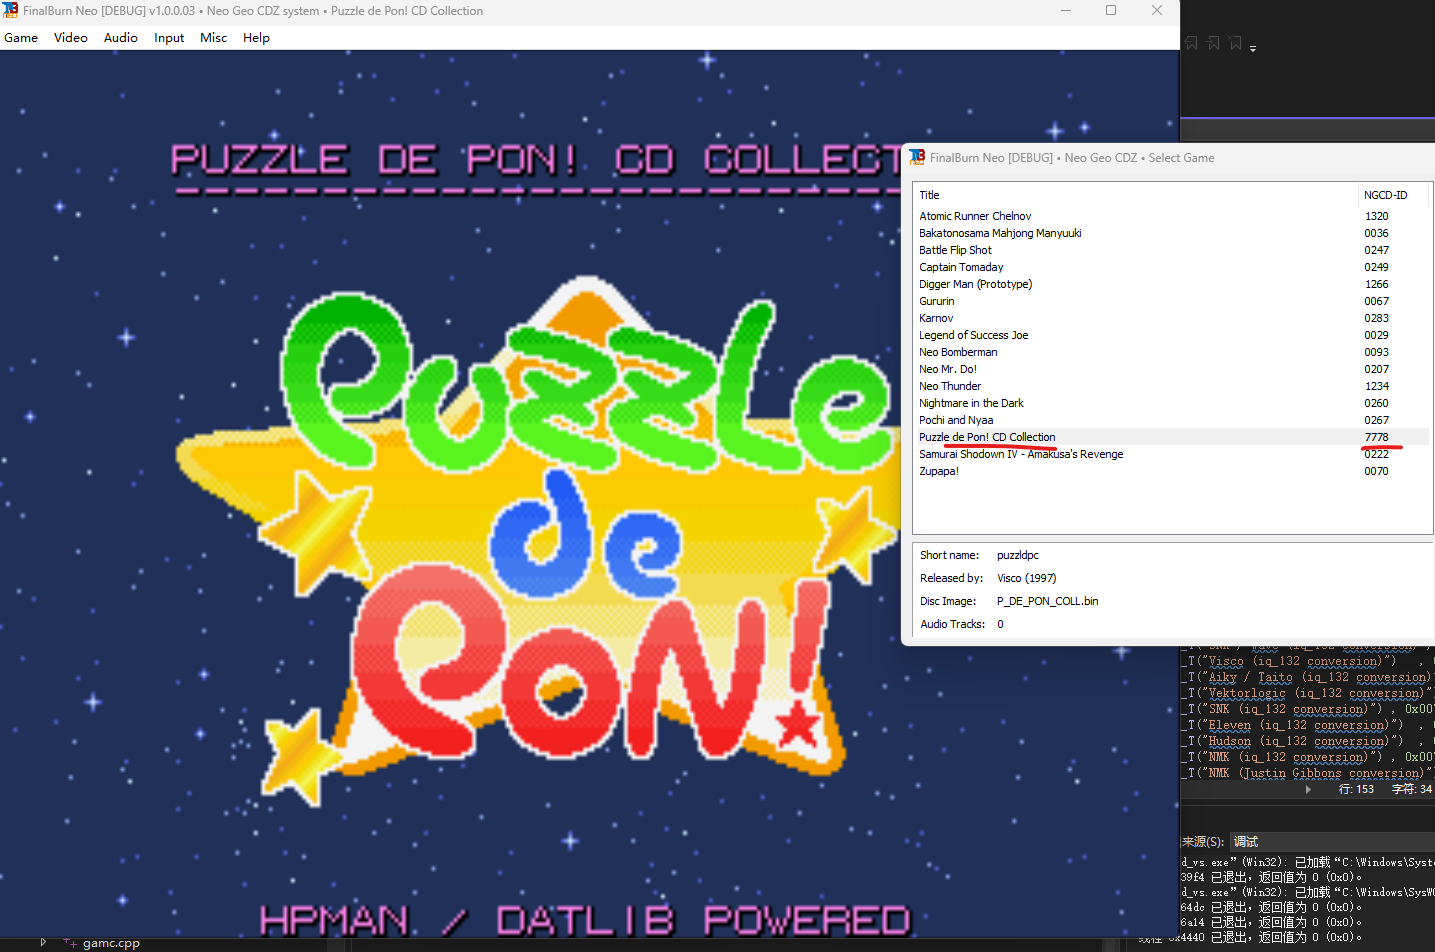Select Digger Man (Prototype) entry
The image size is (1435, 952).
point(975,284)
